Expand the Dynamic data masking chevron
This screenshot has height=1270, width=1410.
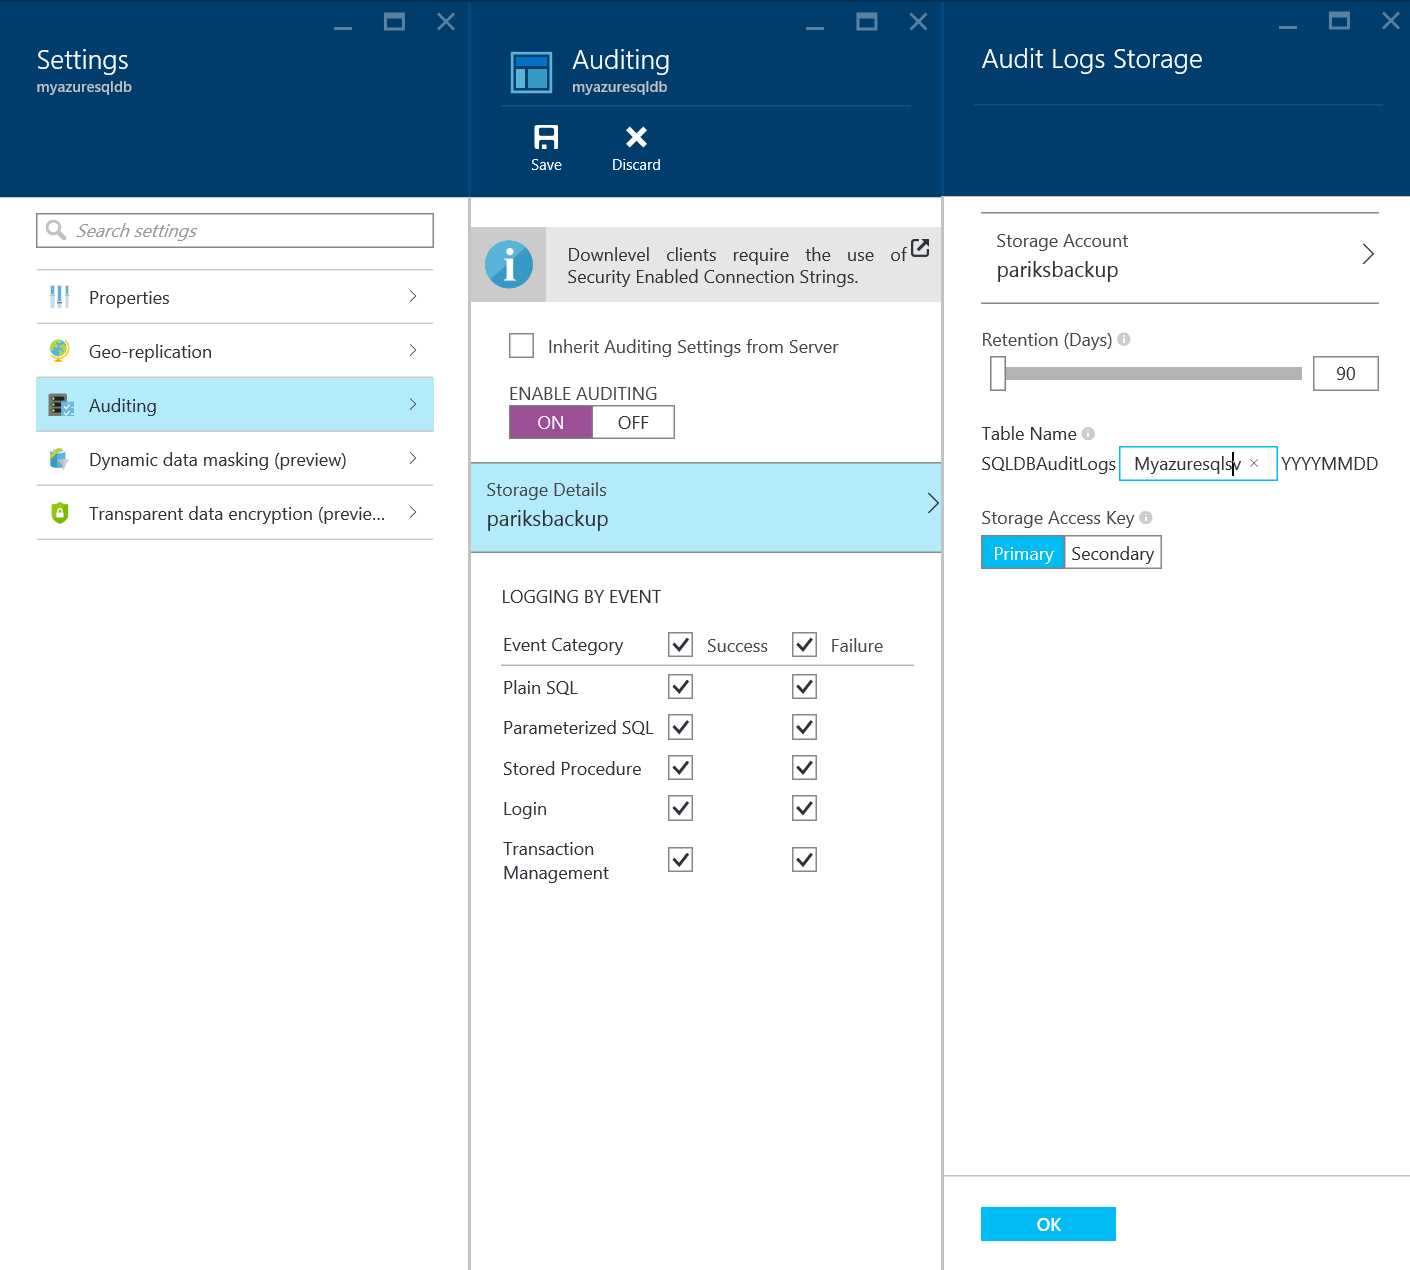pos(413,459)
